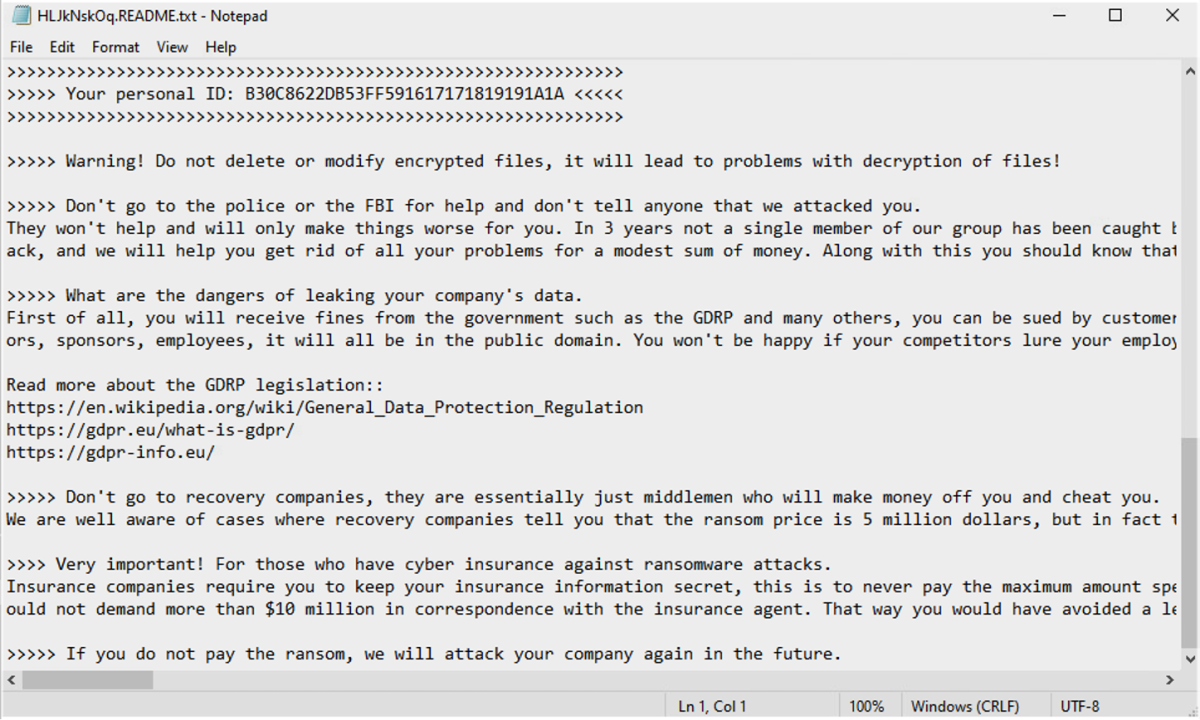Click the gdpr.eu what-is-gdpr link
Viewport: 1200px width, 720px height.
click(x=150, y=429)
